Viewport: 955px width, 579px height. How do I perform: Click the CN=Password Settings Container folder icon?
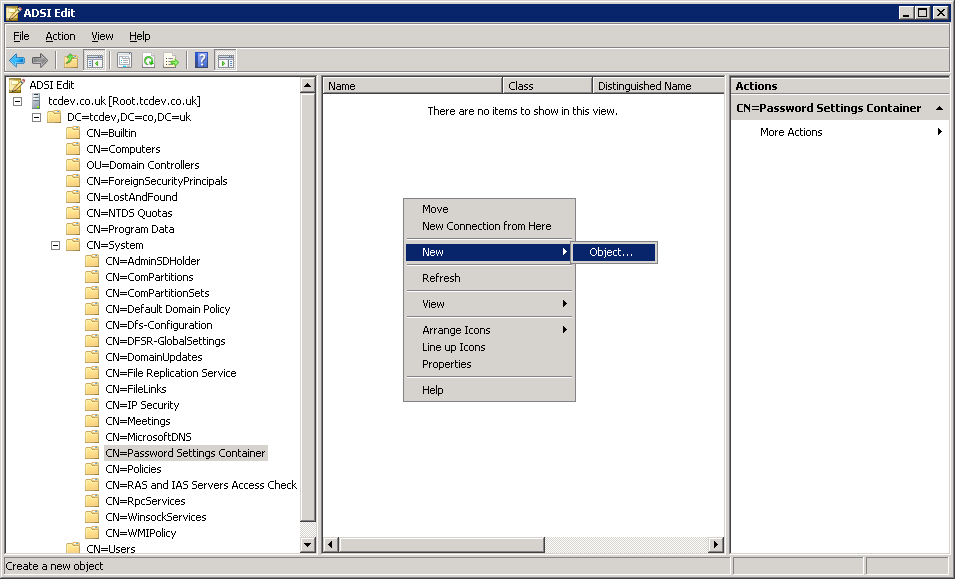coord(92,453)
